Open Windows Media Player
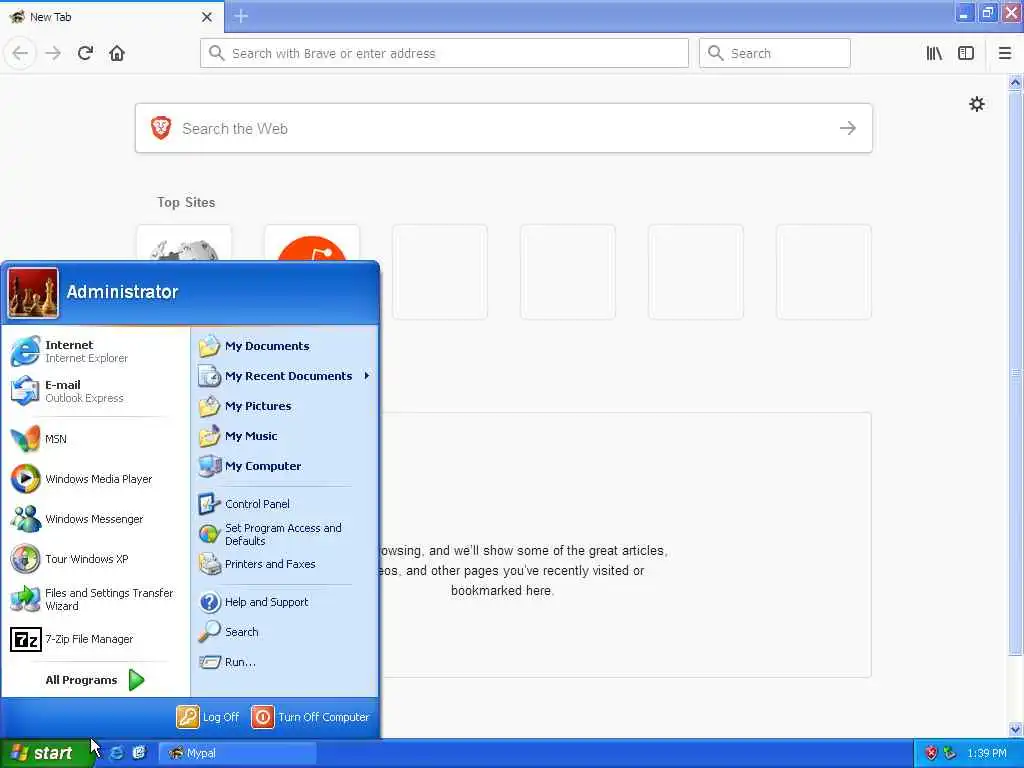The image size is (1024, 768). click(x=96, y=479)
